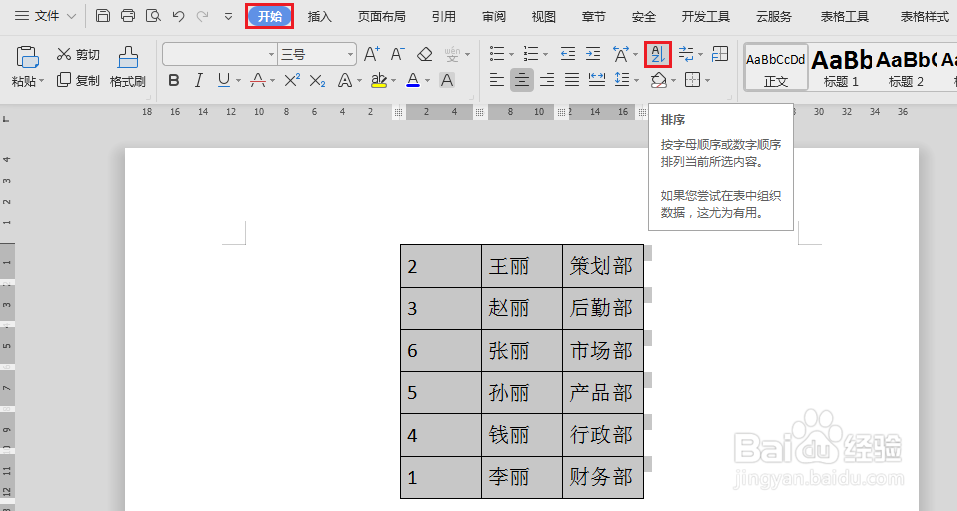Activate the 格式刷 format painter
The image size is (957, 511).
(x=128, y=67)
